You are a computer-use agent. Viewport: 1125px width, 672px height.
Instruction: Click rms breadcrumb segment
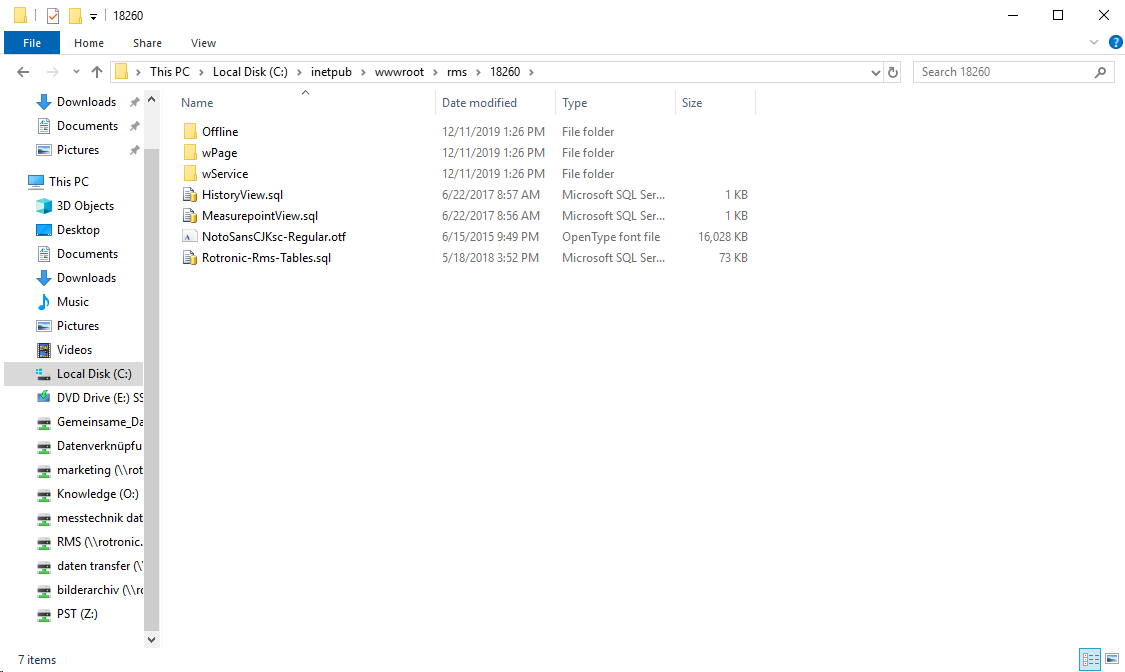coord(457,72)
